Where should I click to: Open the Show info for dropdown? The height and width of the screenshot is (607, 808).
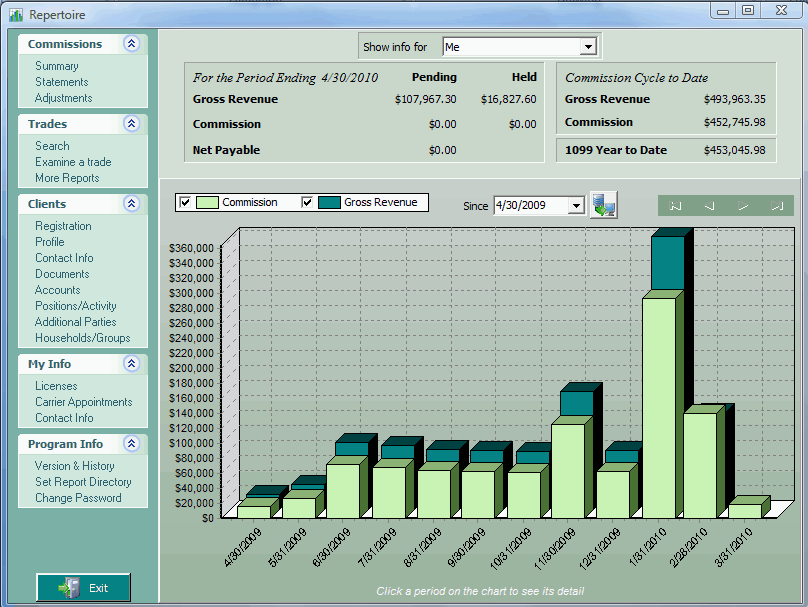(x=588, y=47)
